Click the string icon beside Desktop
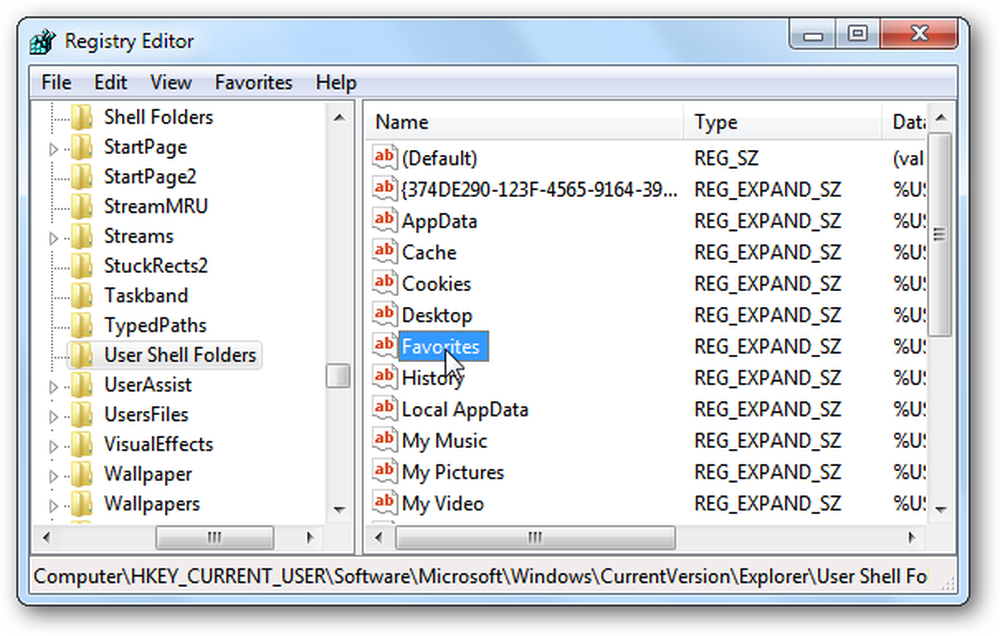This screenshot has height=636, width=1000. tap(385, 314)
